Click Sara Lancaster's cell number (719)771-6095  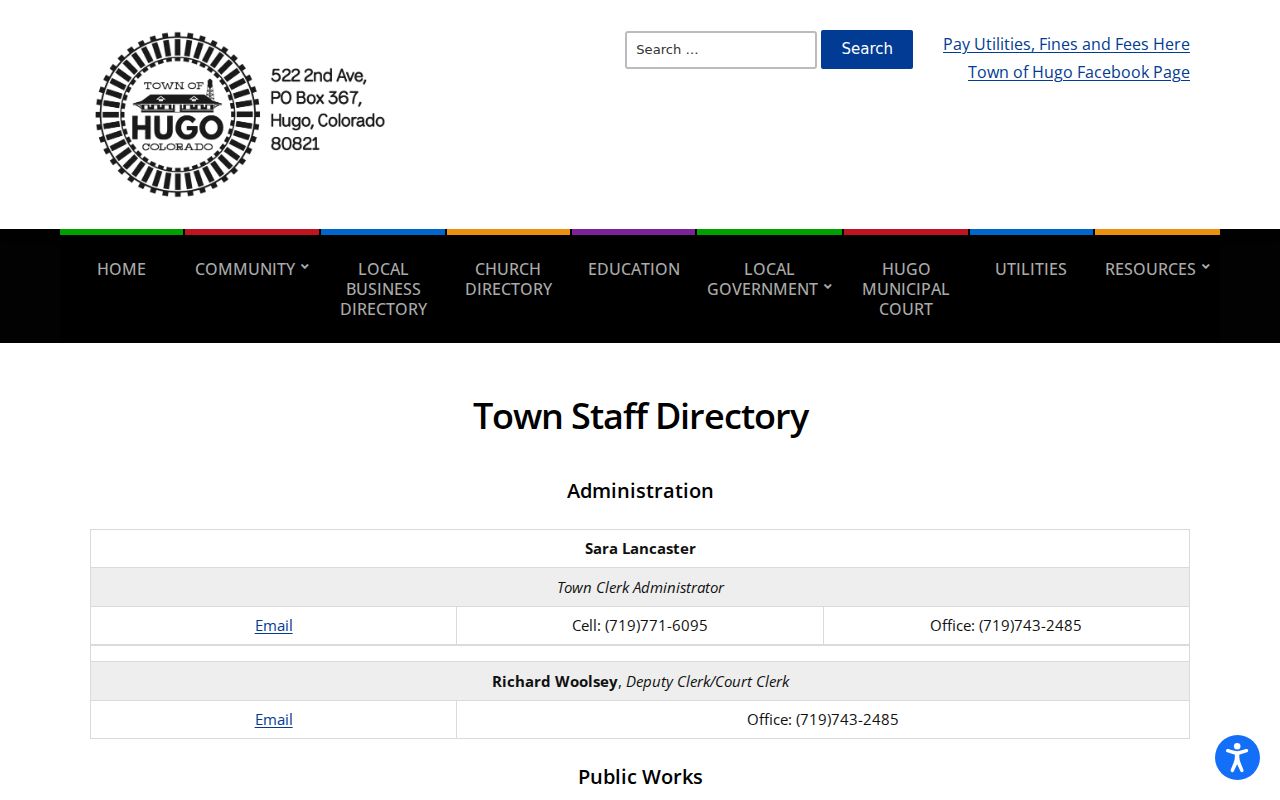coord(656,625)
